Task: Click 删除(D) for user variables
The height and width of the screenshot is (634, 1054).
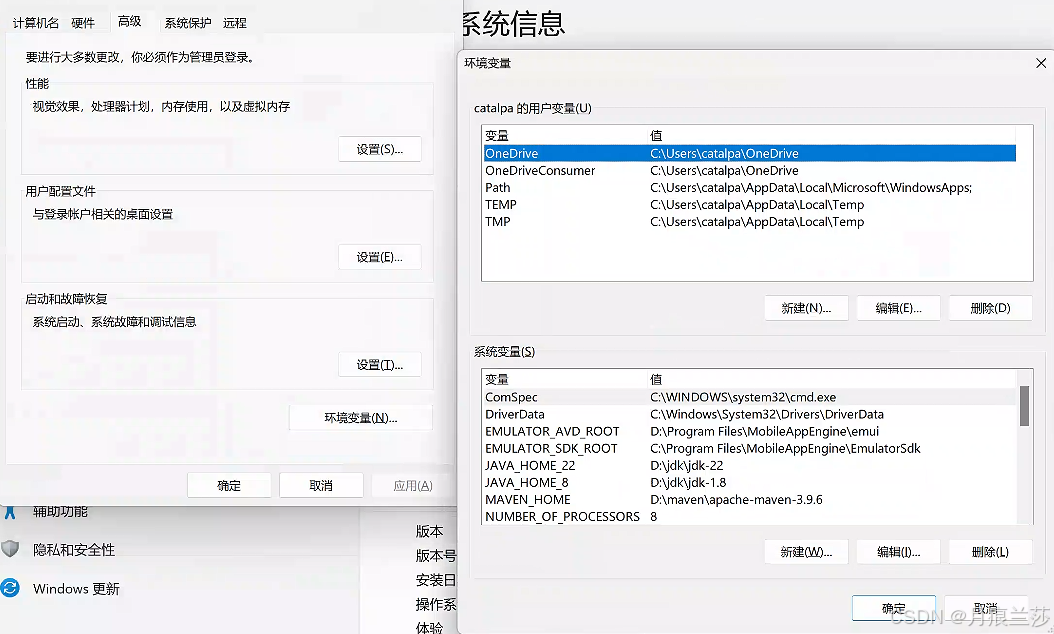Action: pyautogui.click(x=990, y=308)
